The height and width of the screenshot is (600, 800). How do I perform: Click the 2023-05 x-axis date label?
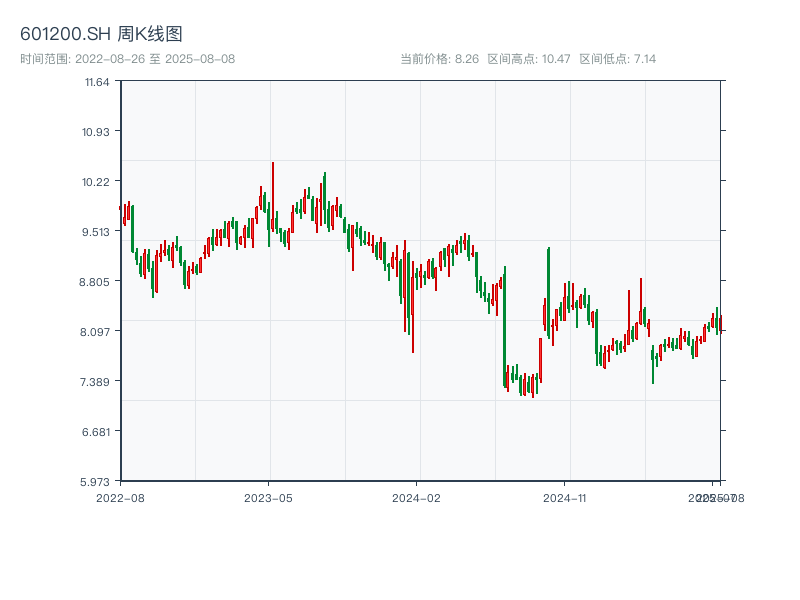268,497
